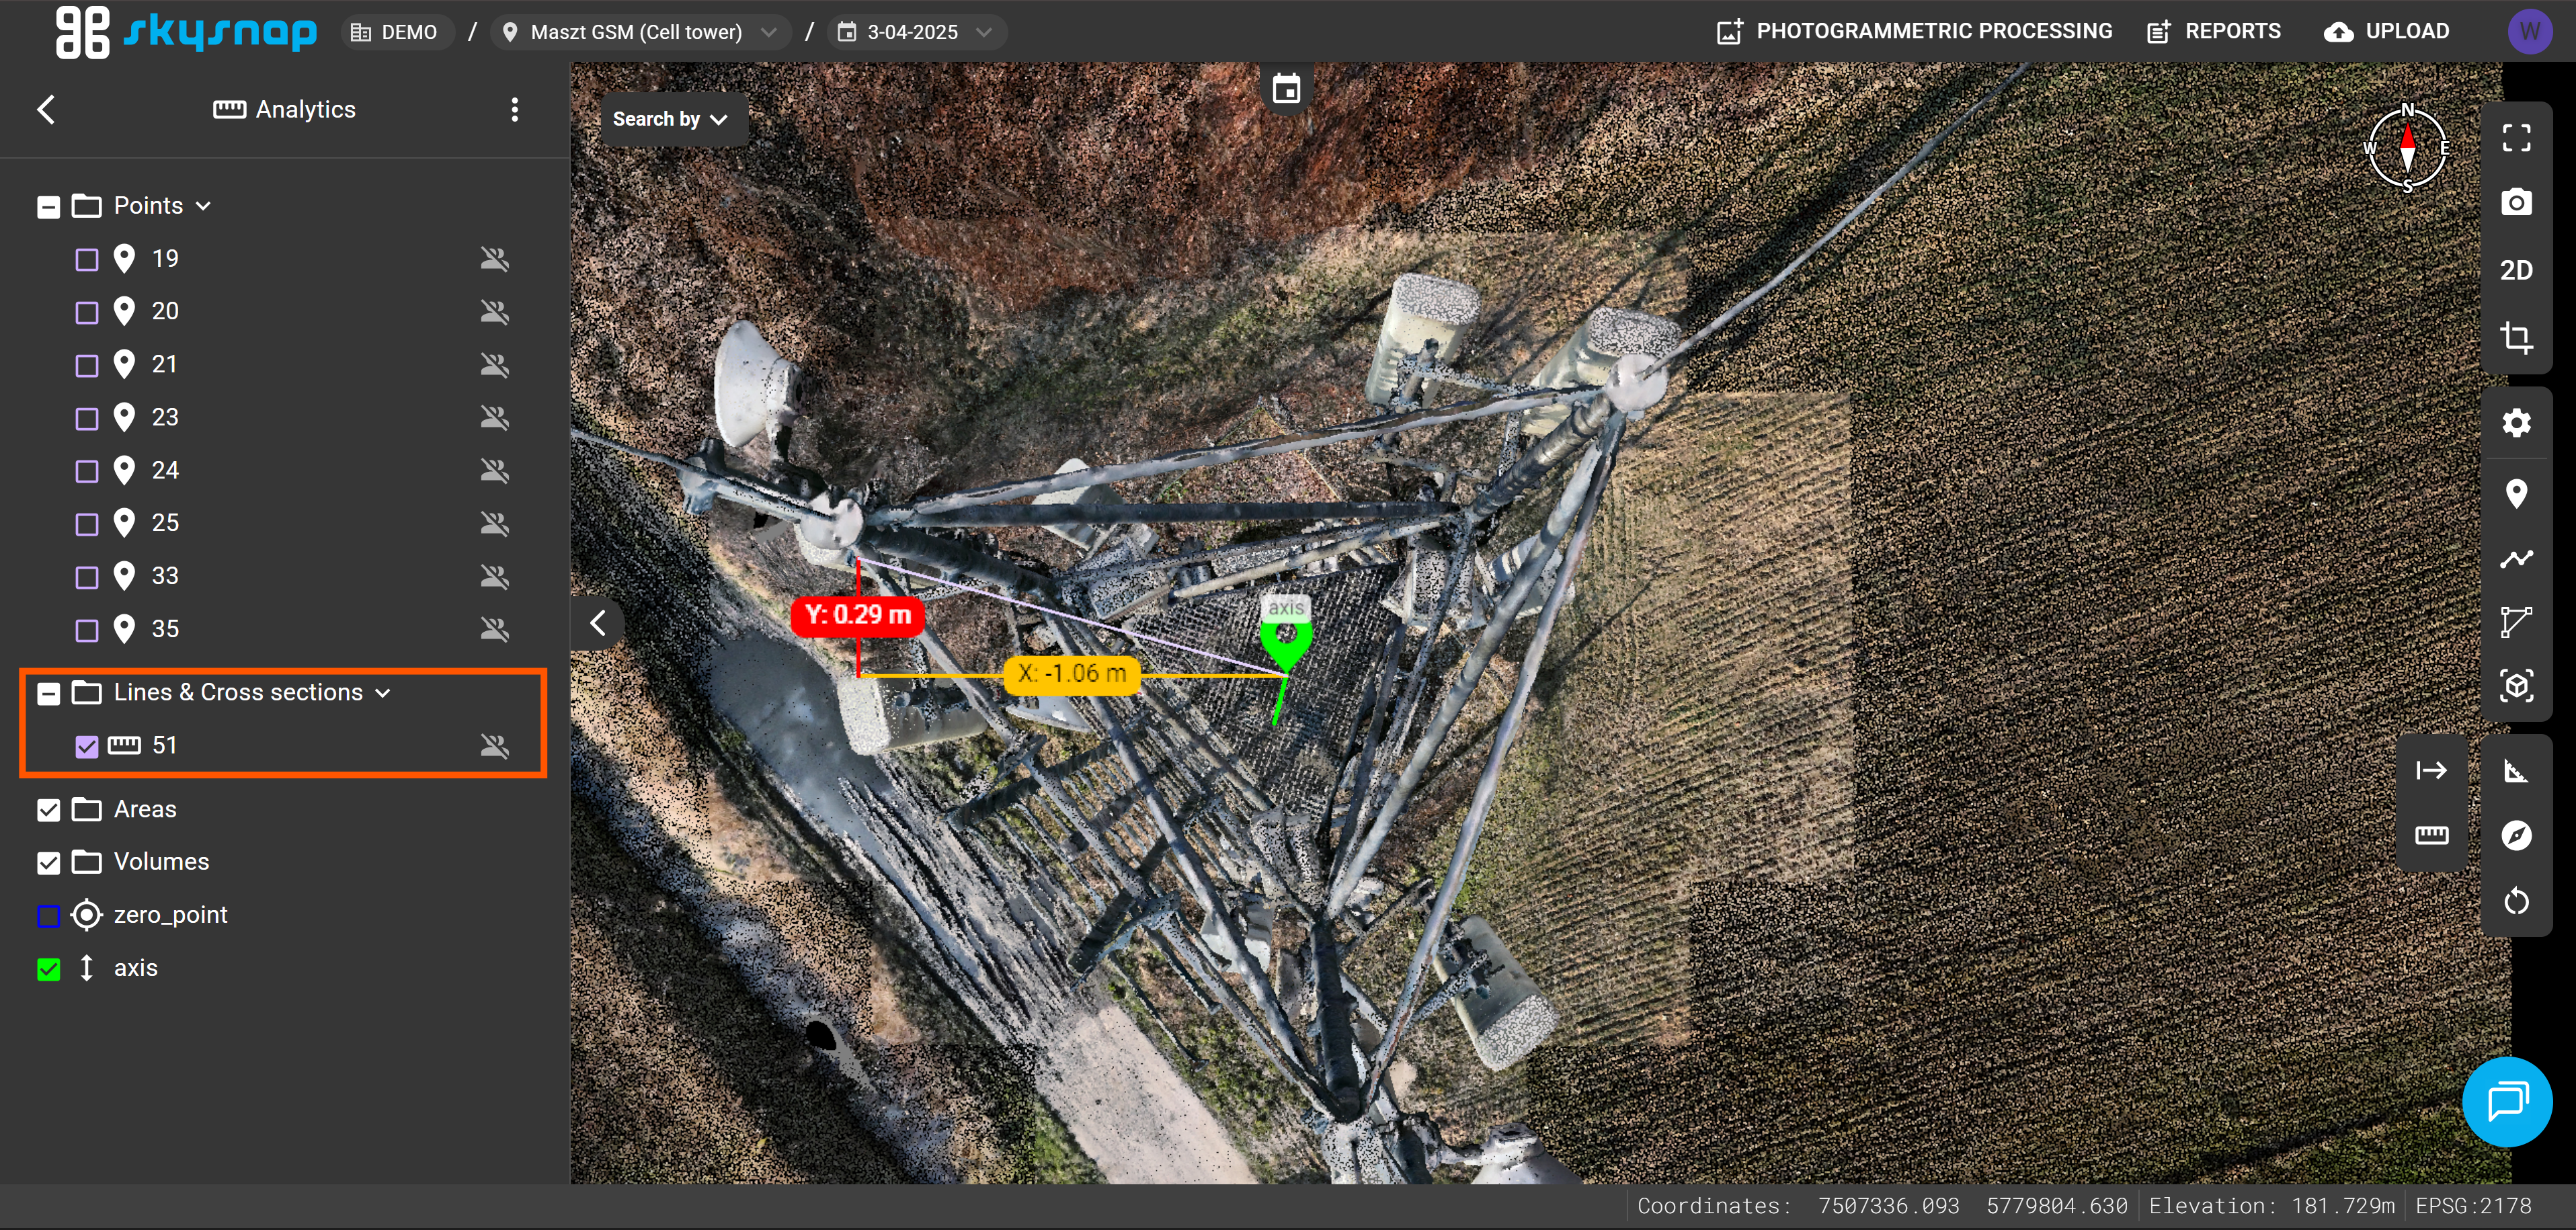
Task: Enter fullscreen map view
Action: click(x=2516, y=137)
